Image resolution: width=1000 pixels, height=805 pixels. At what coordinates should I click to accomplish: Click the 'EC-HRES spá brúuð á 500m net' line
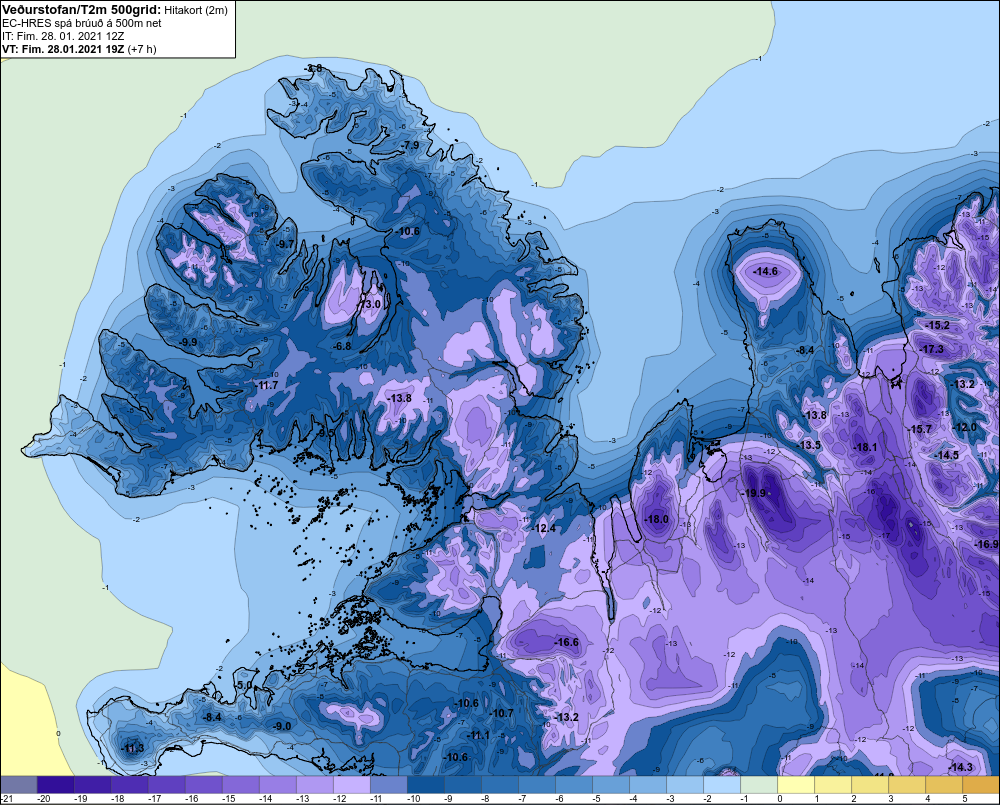[x=82, y=23]
